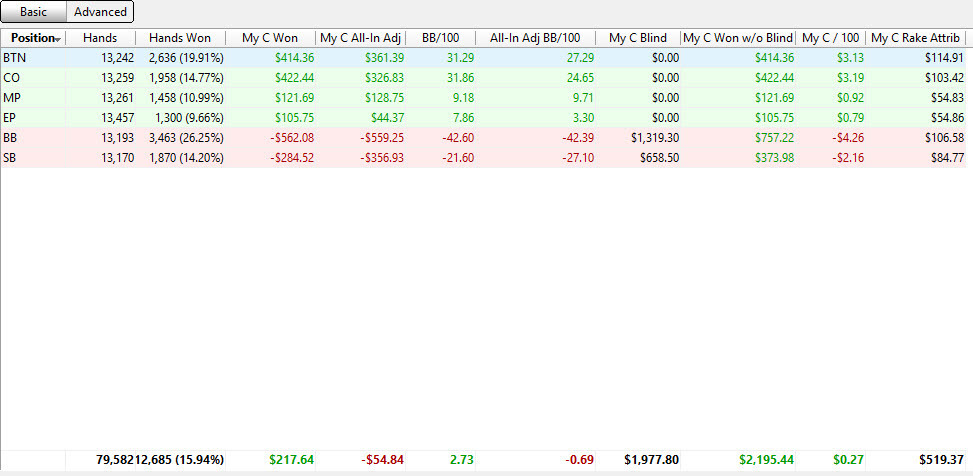Sort by My C / 100 column
This screenshot has height=476, width=973.
(x=831, y=38)
